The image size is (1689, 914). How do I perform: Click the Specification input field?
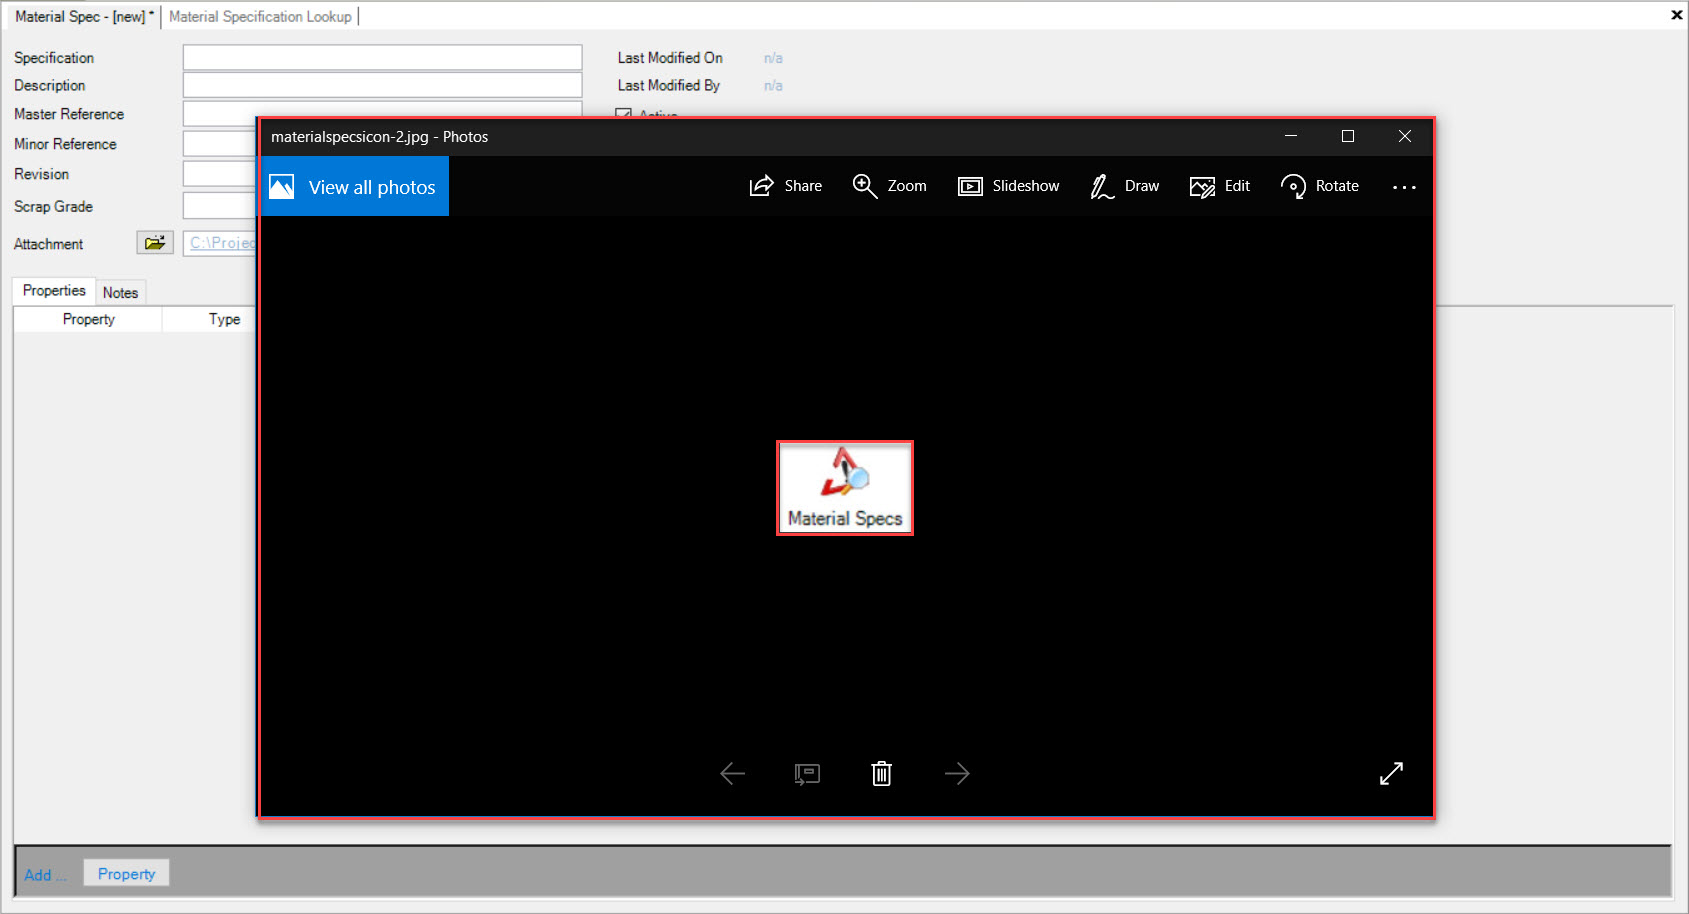click(382, 57)
